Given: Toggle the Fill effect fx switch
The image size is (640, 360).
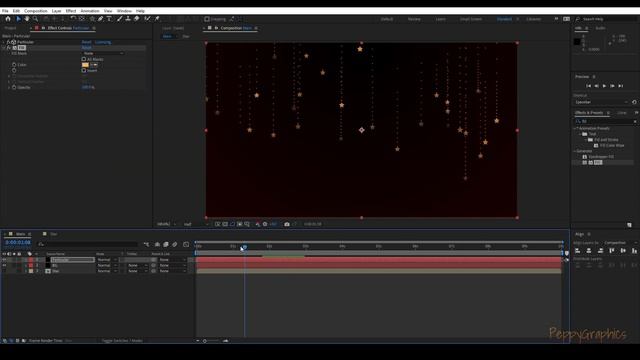Looking at the screenshot, I should tap(9, 48).
